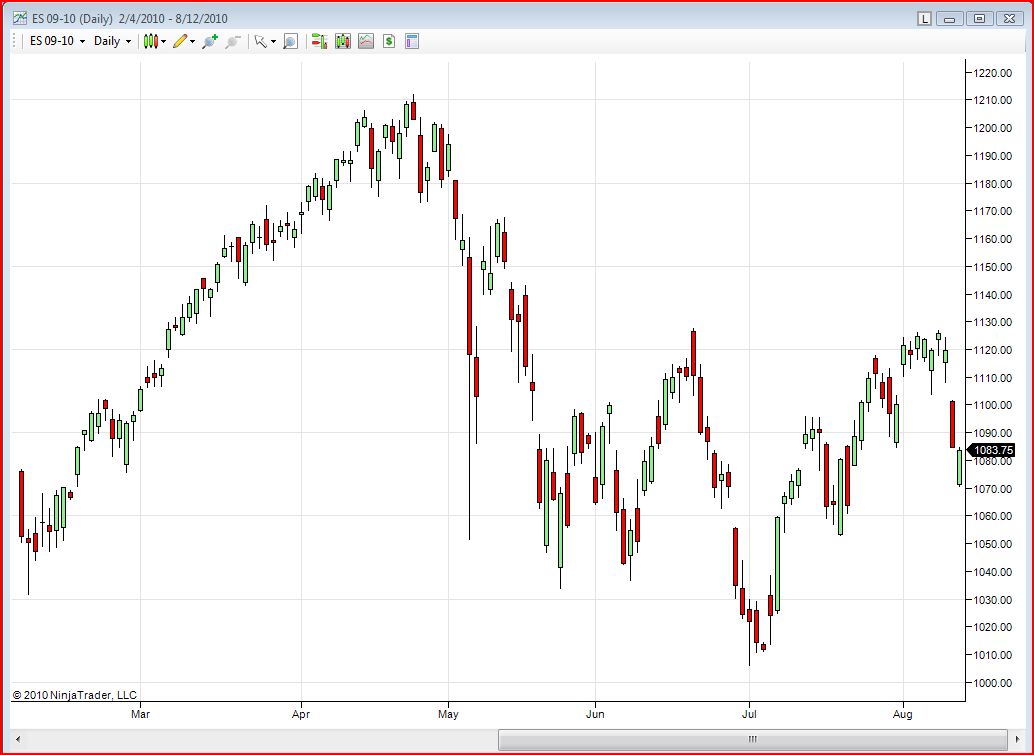Click the Mar date axis label
The height and width of the screenshot is (755, 1034).
140,714
